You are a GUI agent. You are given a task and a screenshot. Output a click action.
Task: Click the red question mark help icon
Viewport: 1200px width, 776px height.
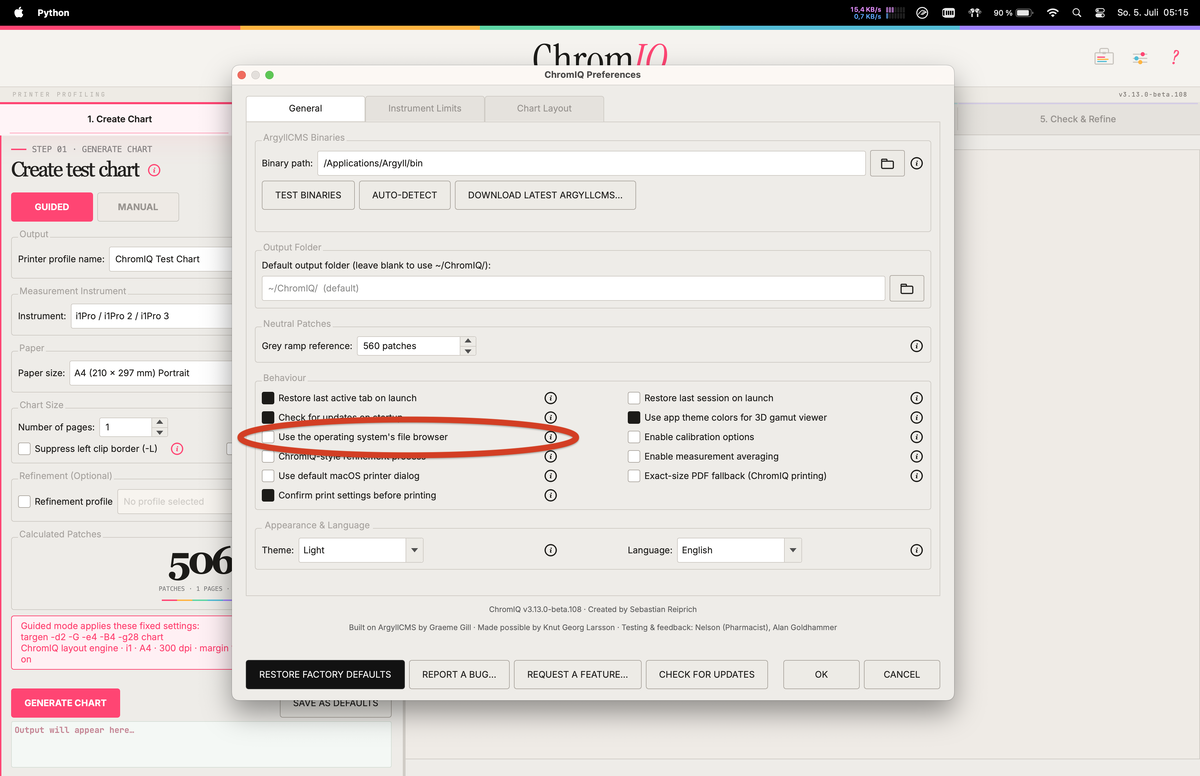coord(1175,57)
